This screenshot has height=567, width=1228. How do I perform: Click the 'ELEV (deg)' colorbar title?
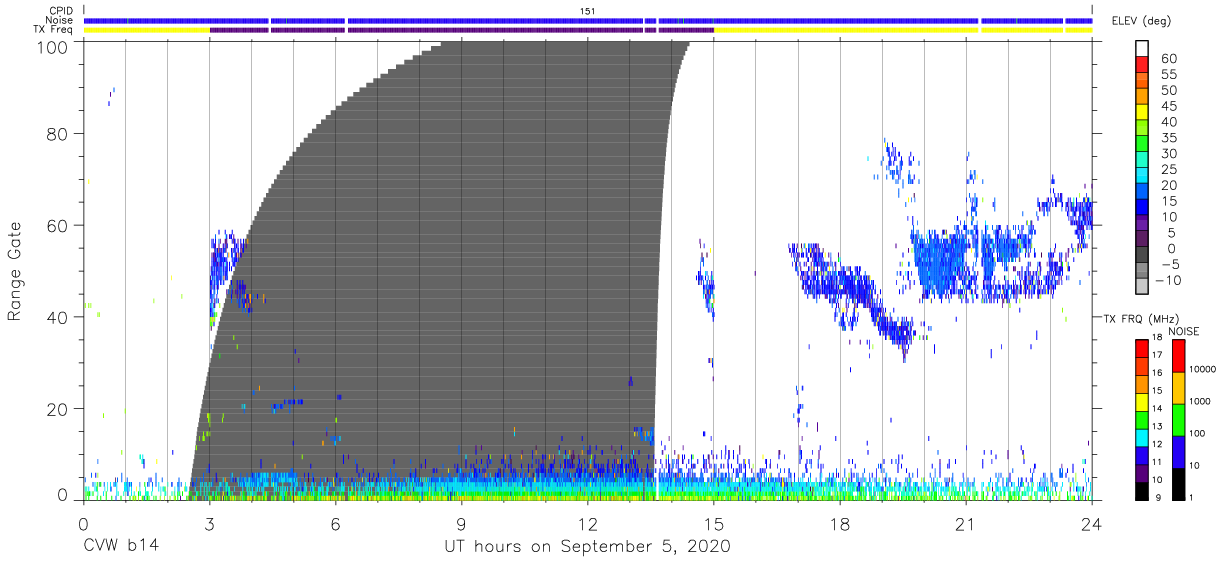[1141, 21]
